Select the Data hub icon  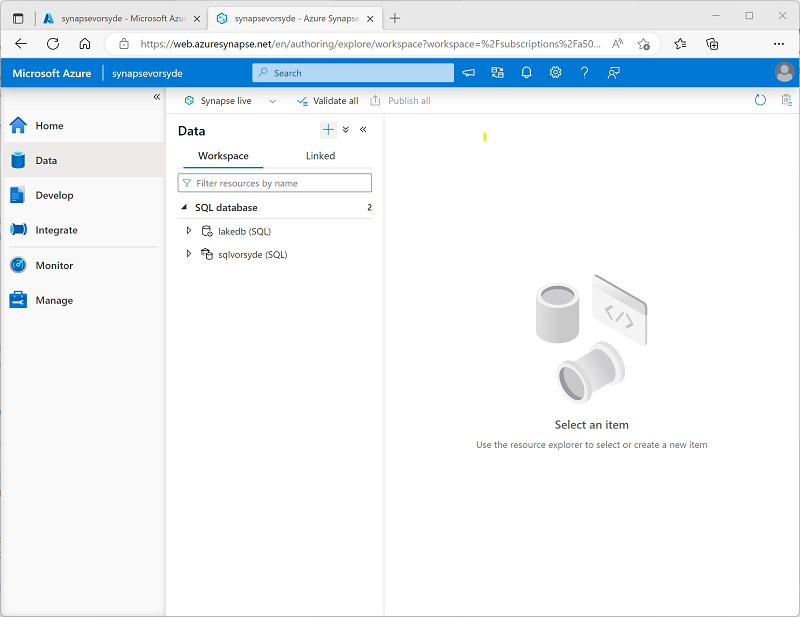(18, 160)
